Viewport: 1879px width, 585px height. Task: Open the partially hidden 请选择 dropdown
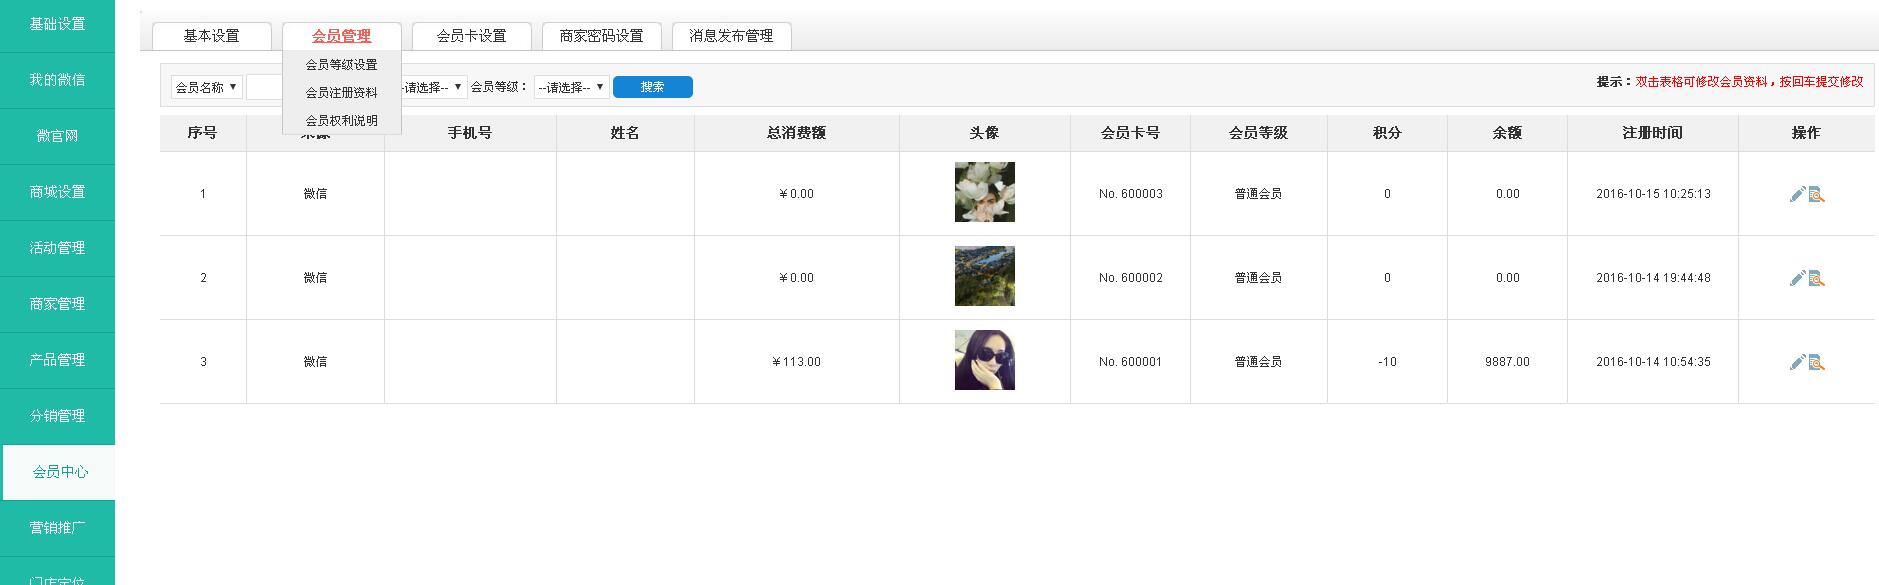pyautogui.click(x=435, y=87)
